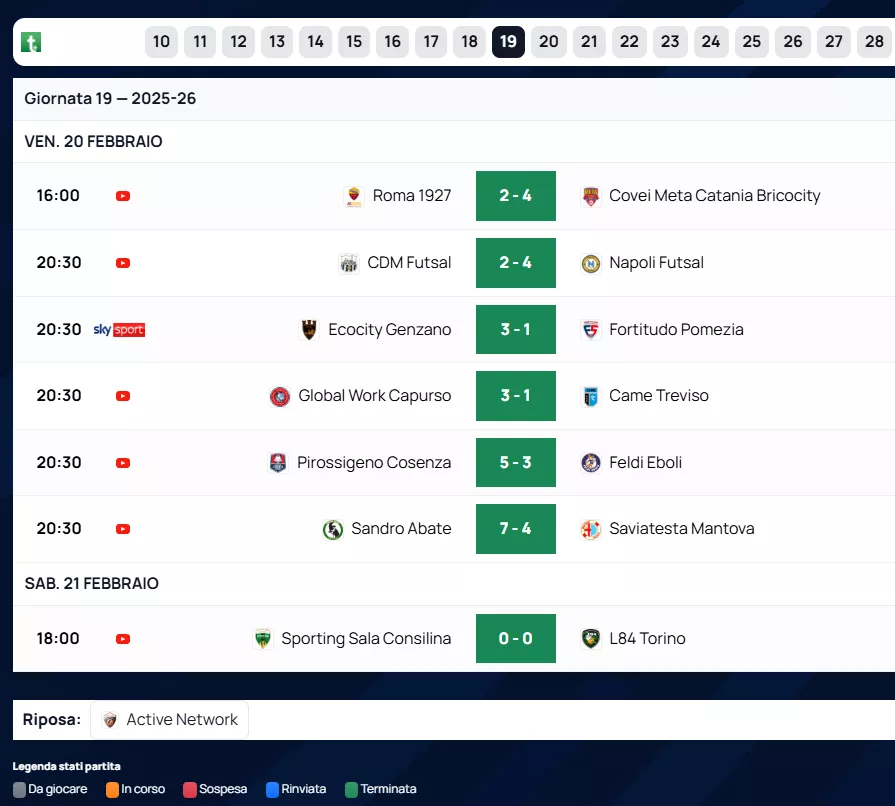Viewport: 895px width, 806px height.
Task: Click the Roma 1927 team crest
Action: (x=353, y=196)
